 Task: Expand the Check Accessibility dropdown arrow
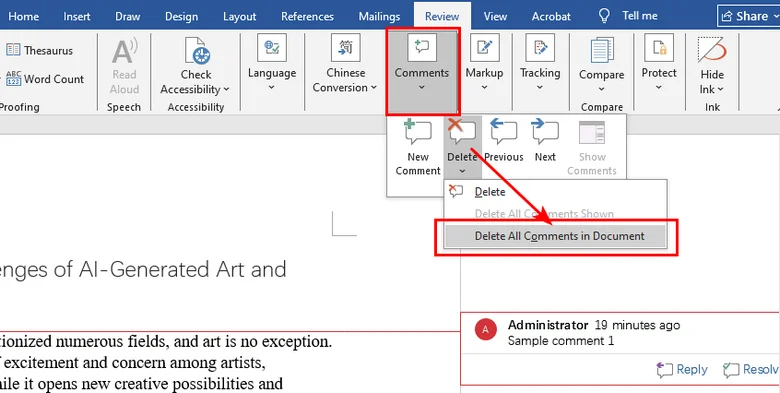pos(226,90)
